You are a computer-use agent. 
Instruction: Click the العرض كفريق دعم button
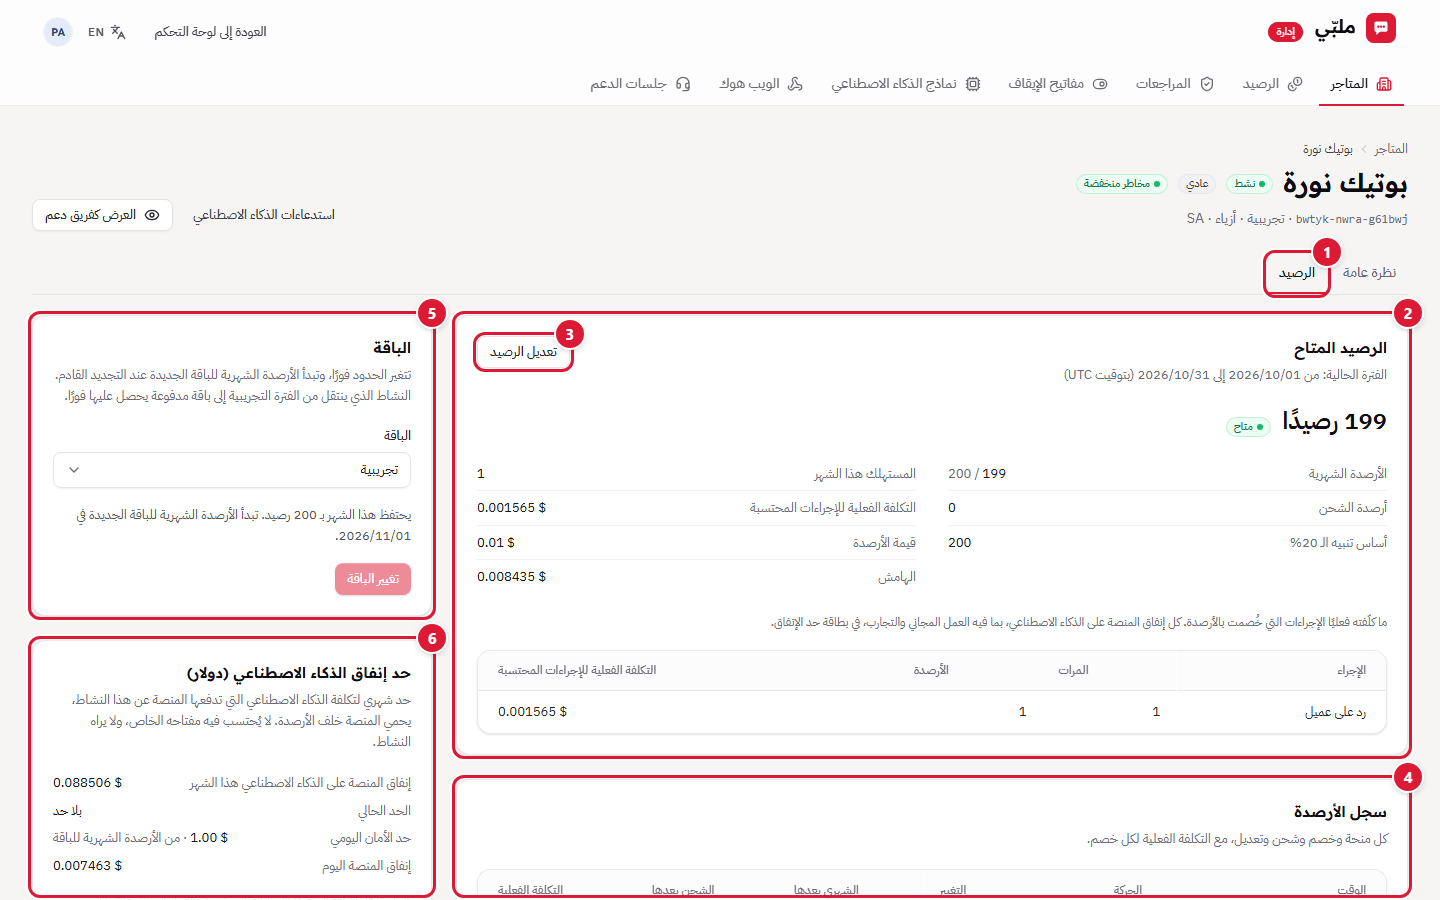click(102, 215)
